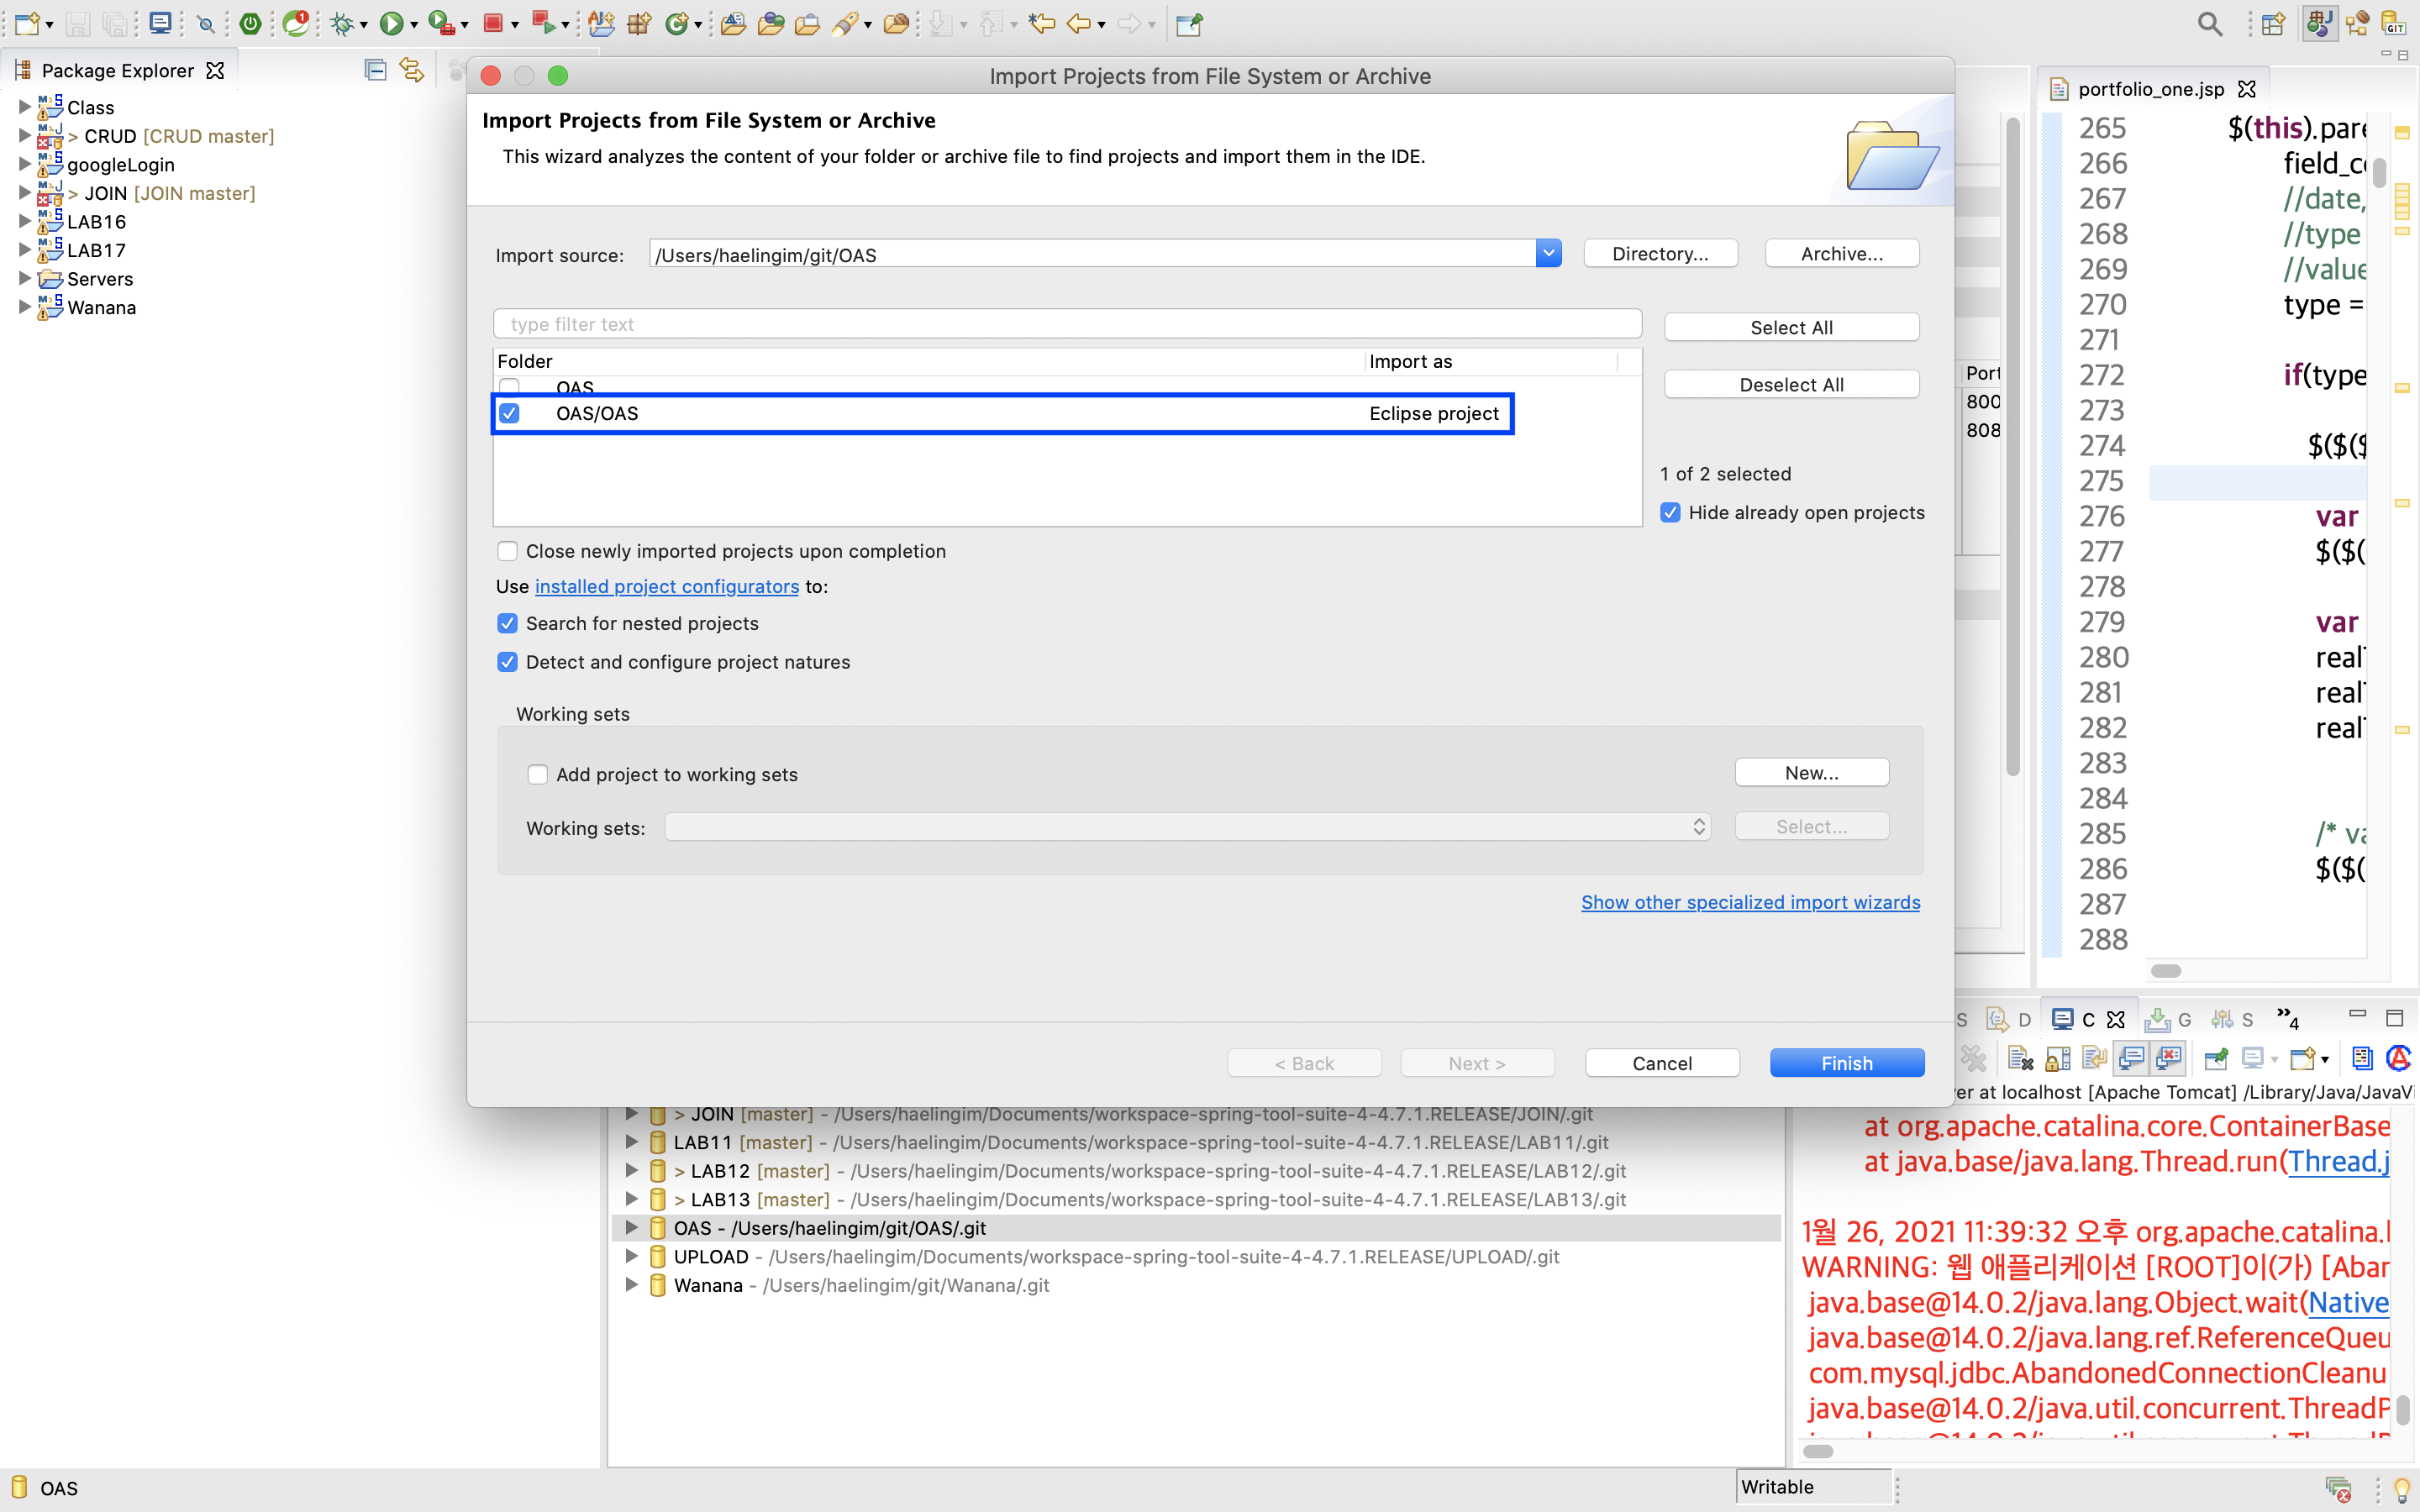Screen dimensions: 2420x1512
Task: Open the Import source dropdown arrow
Action: [x=1548, y=254]
